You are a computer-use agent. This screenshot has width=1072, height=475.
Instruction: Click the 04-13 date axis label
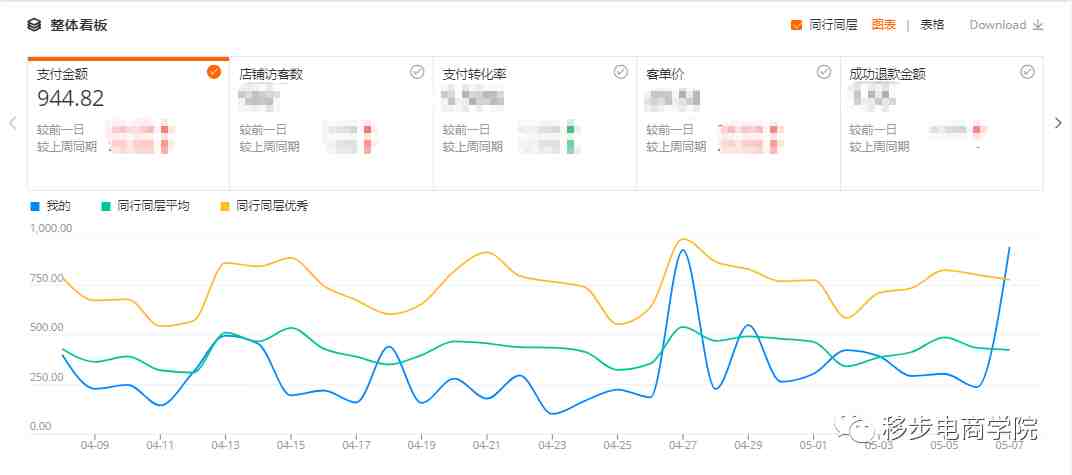pyautogui.click(x=225, y=445)
